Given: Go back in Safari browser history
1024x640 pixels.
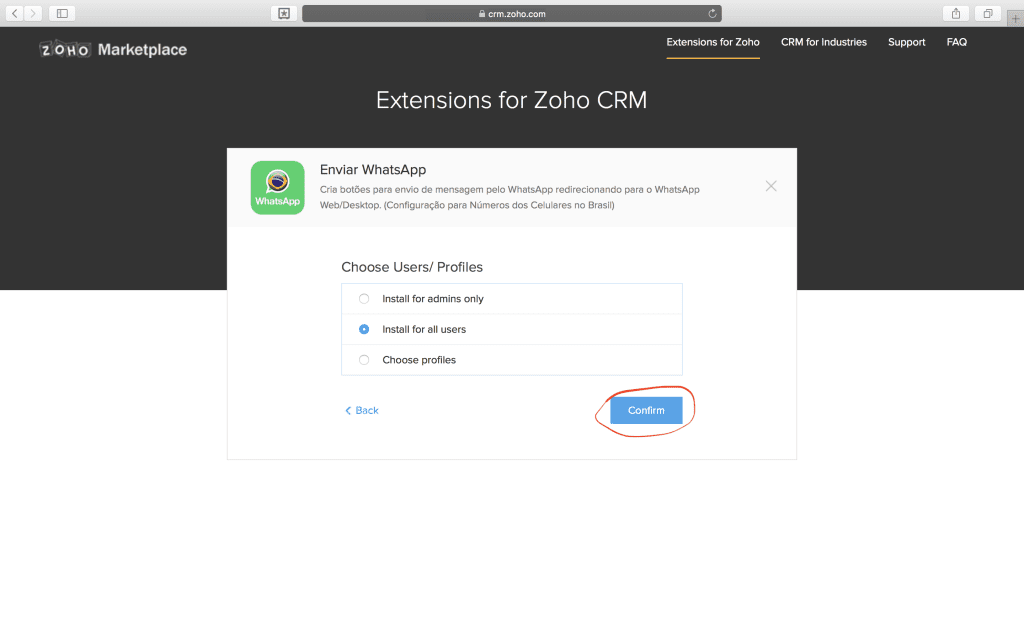Looking at the screenshot, I should pos(16,13).
